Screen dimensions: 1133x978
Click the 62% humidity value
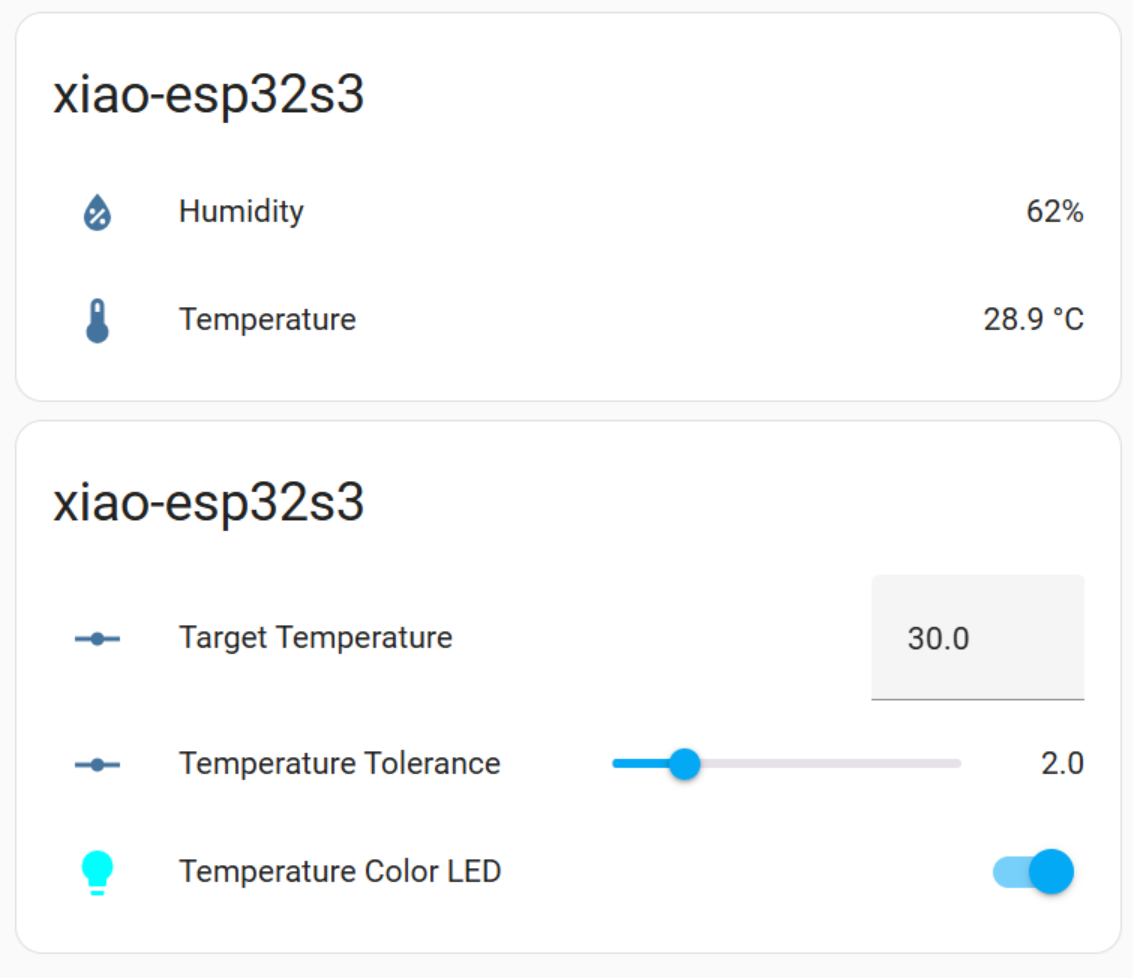[1055, 212]
